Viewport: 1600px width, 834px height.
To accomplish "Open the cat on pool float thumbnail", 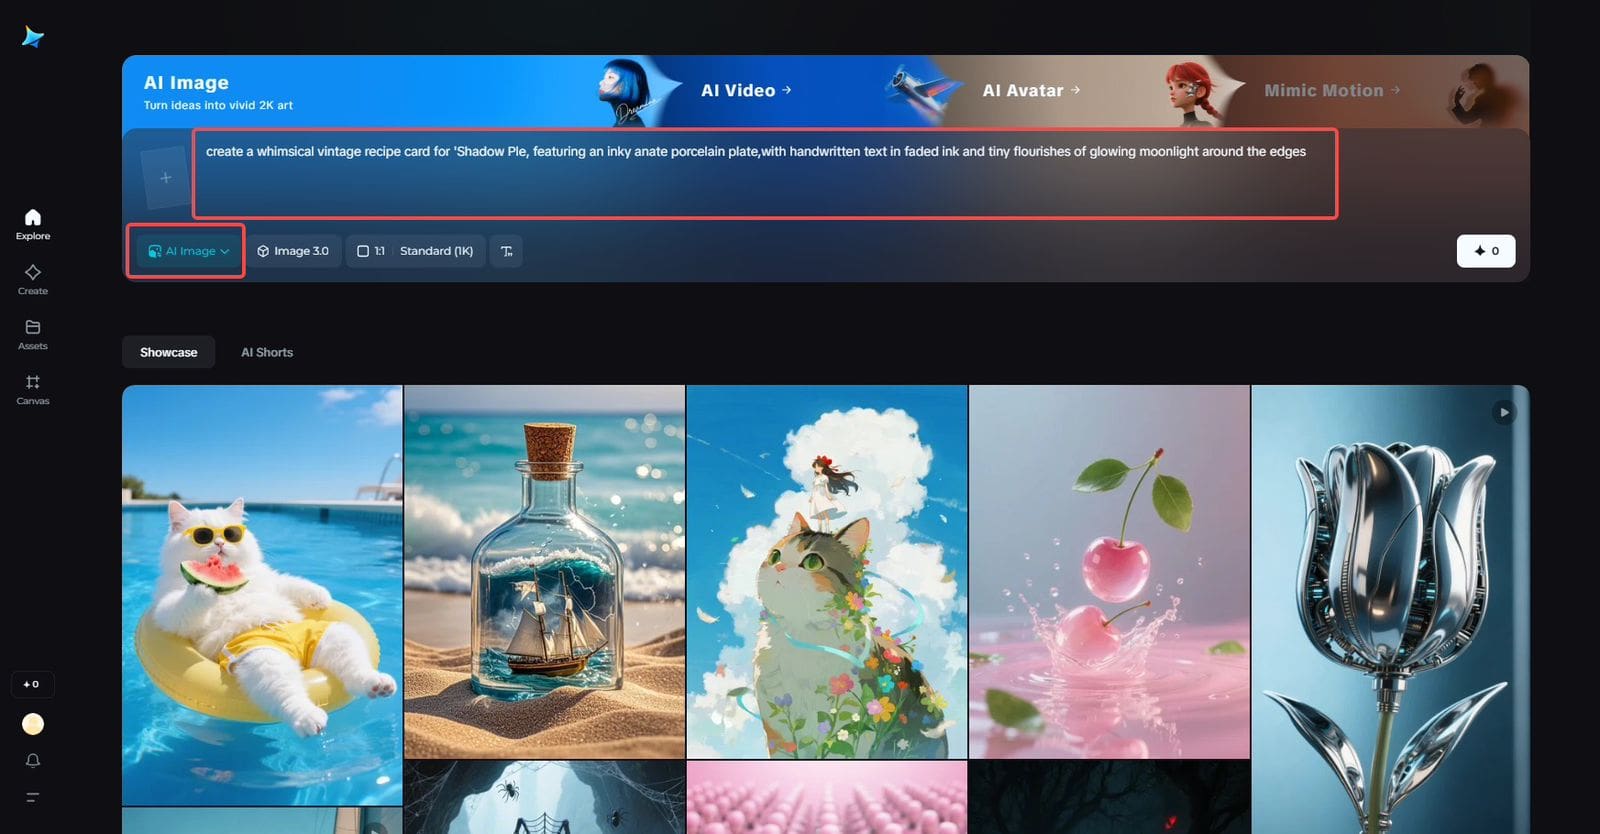I will coord(262,595).
